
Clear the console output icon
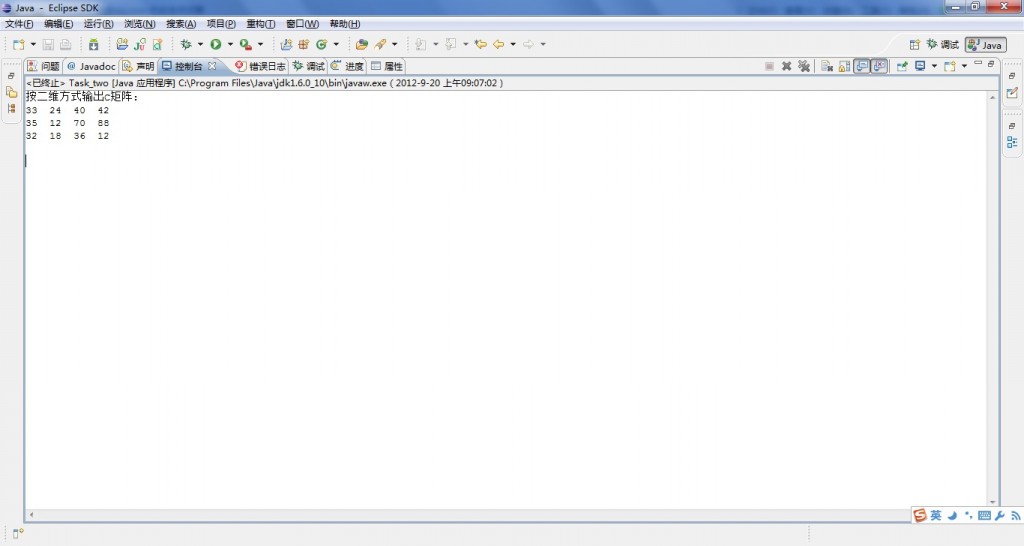827,66
